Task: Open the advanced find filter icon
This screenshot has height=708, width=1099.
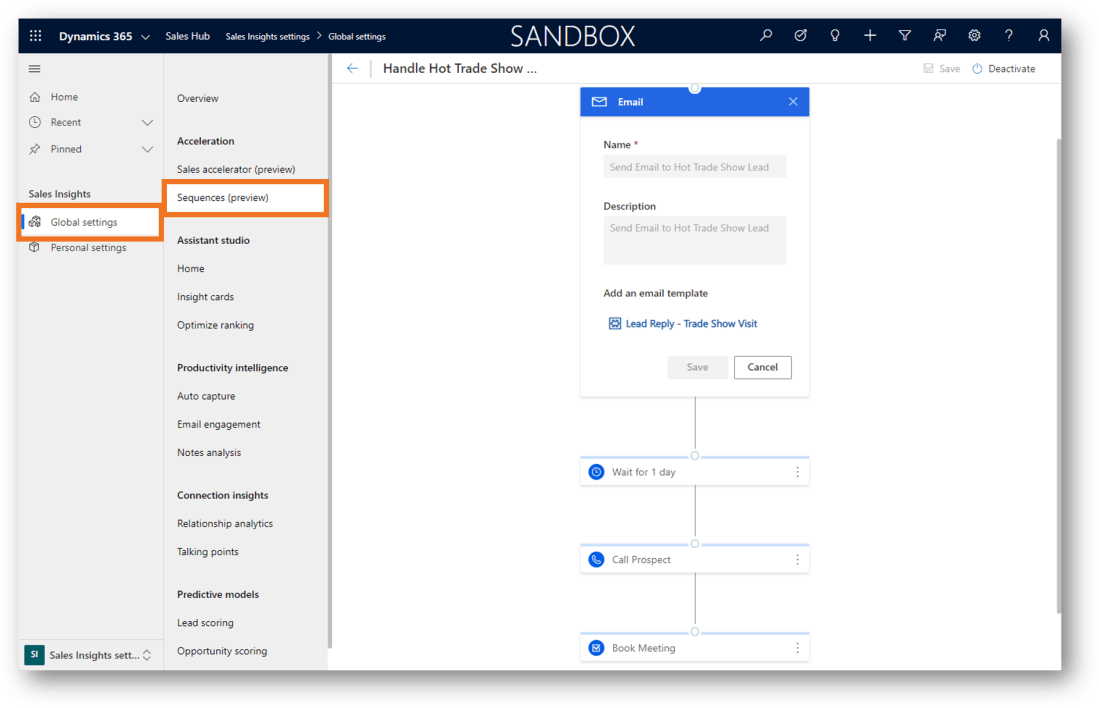Action: click(905, 36)
